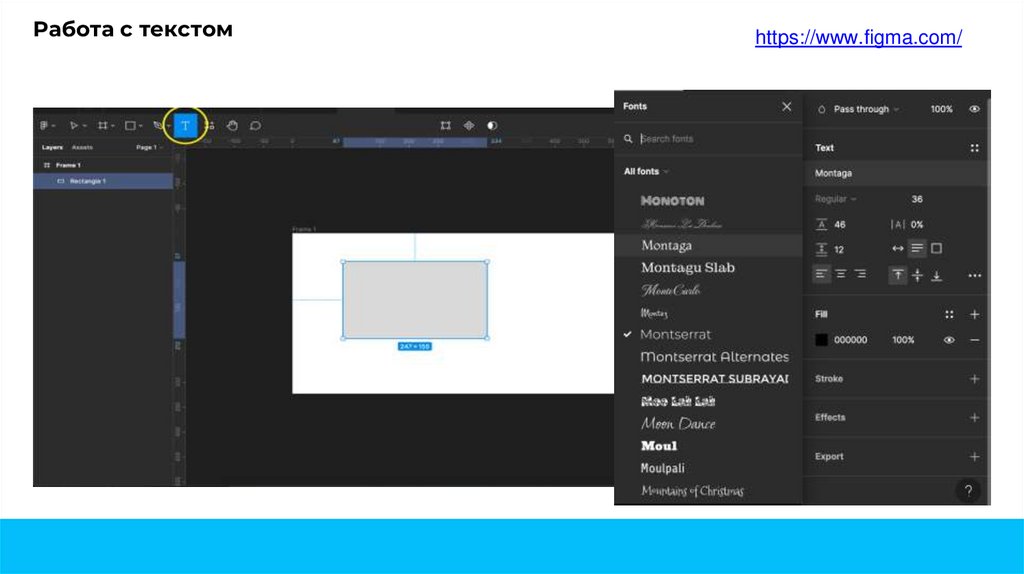Click in the Search fonts field

[x=709, y=139]
